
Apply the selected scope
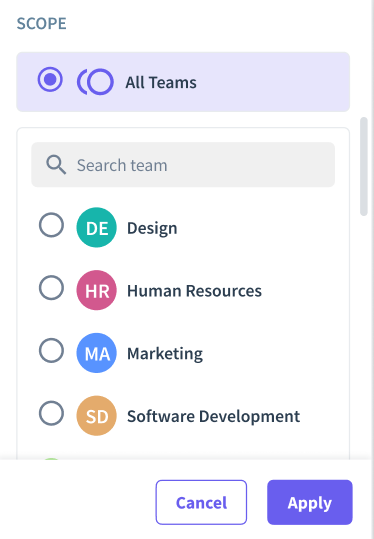pyautogui.click(x=310, y=502)
